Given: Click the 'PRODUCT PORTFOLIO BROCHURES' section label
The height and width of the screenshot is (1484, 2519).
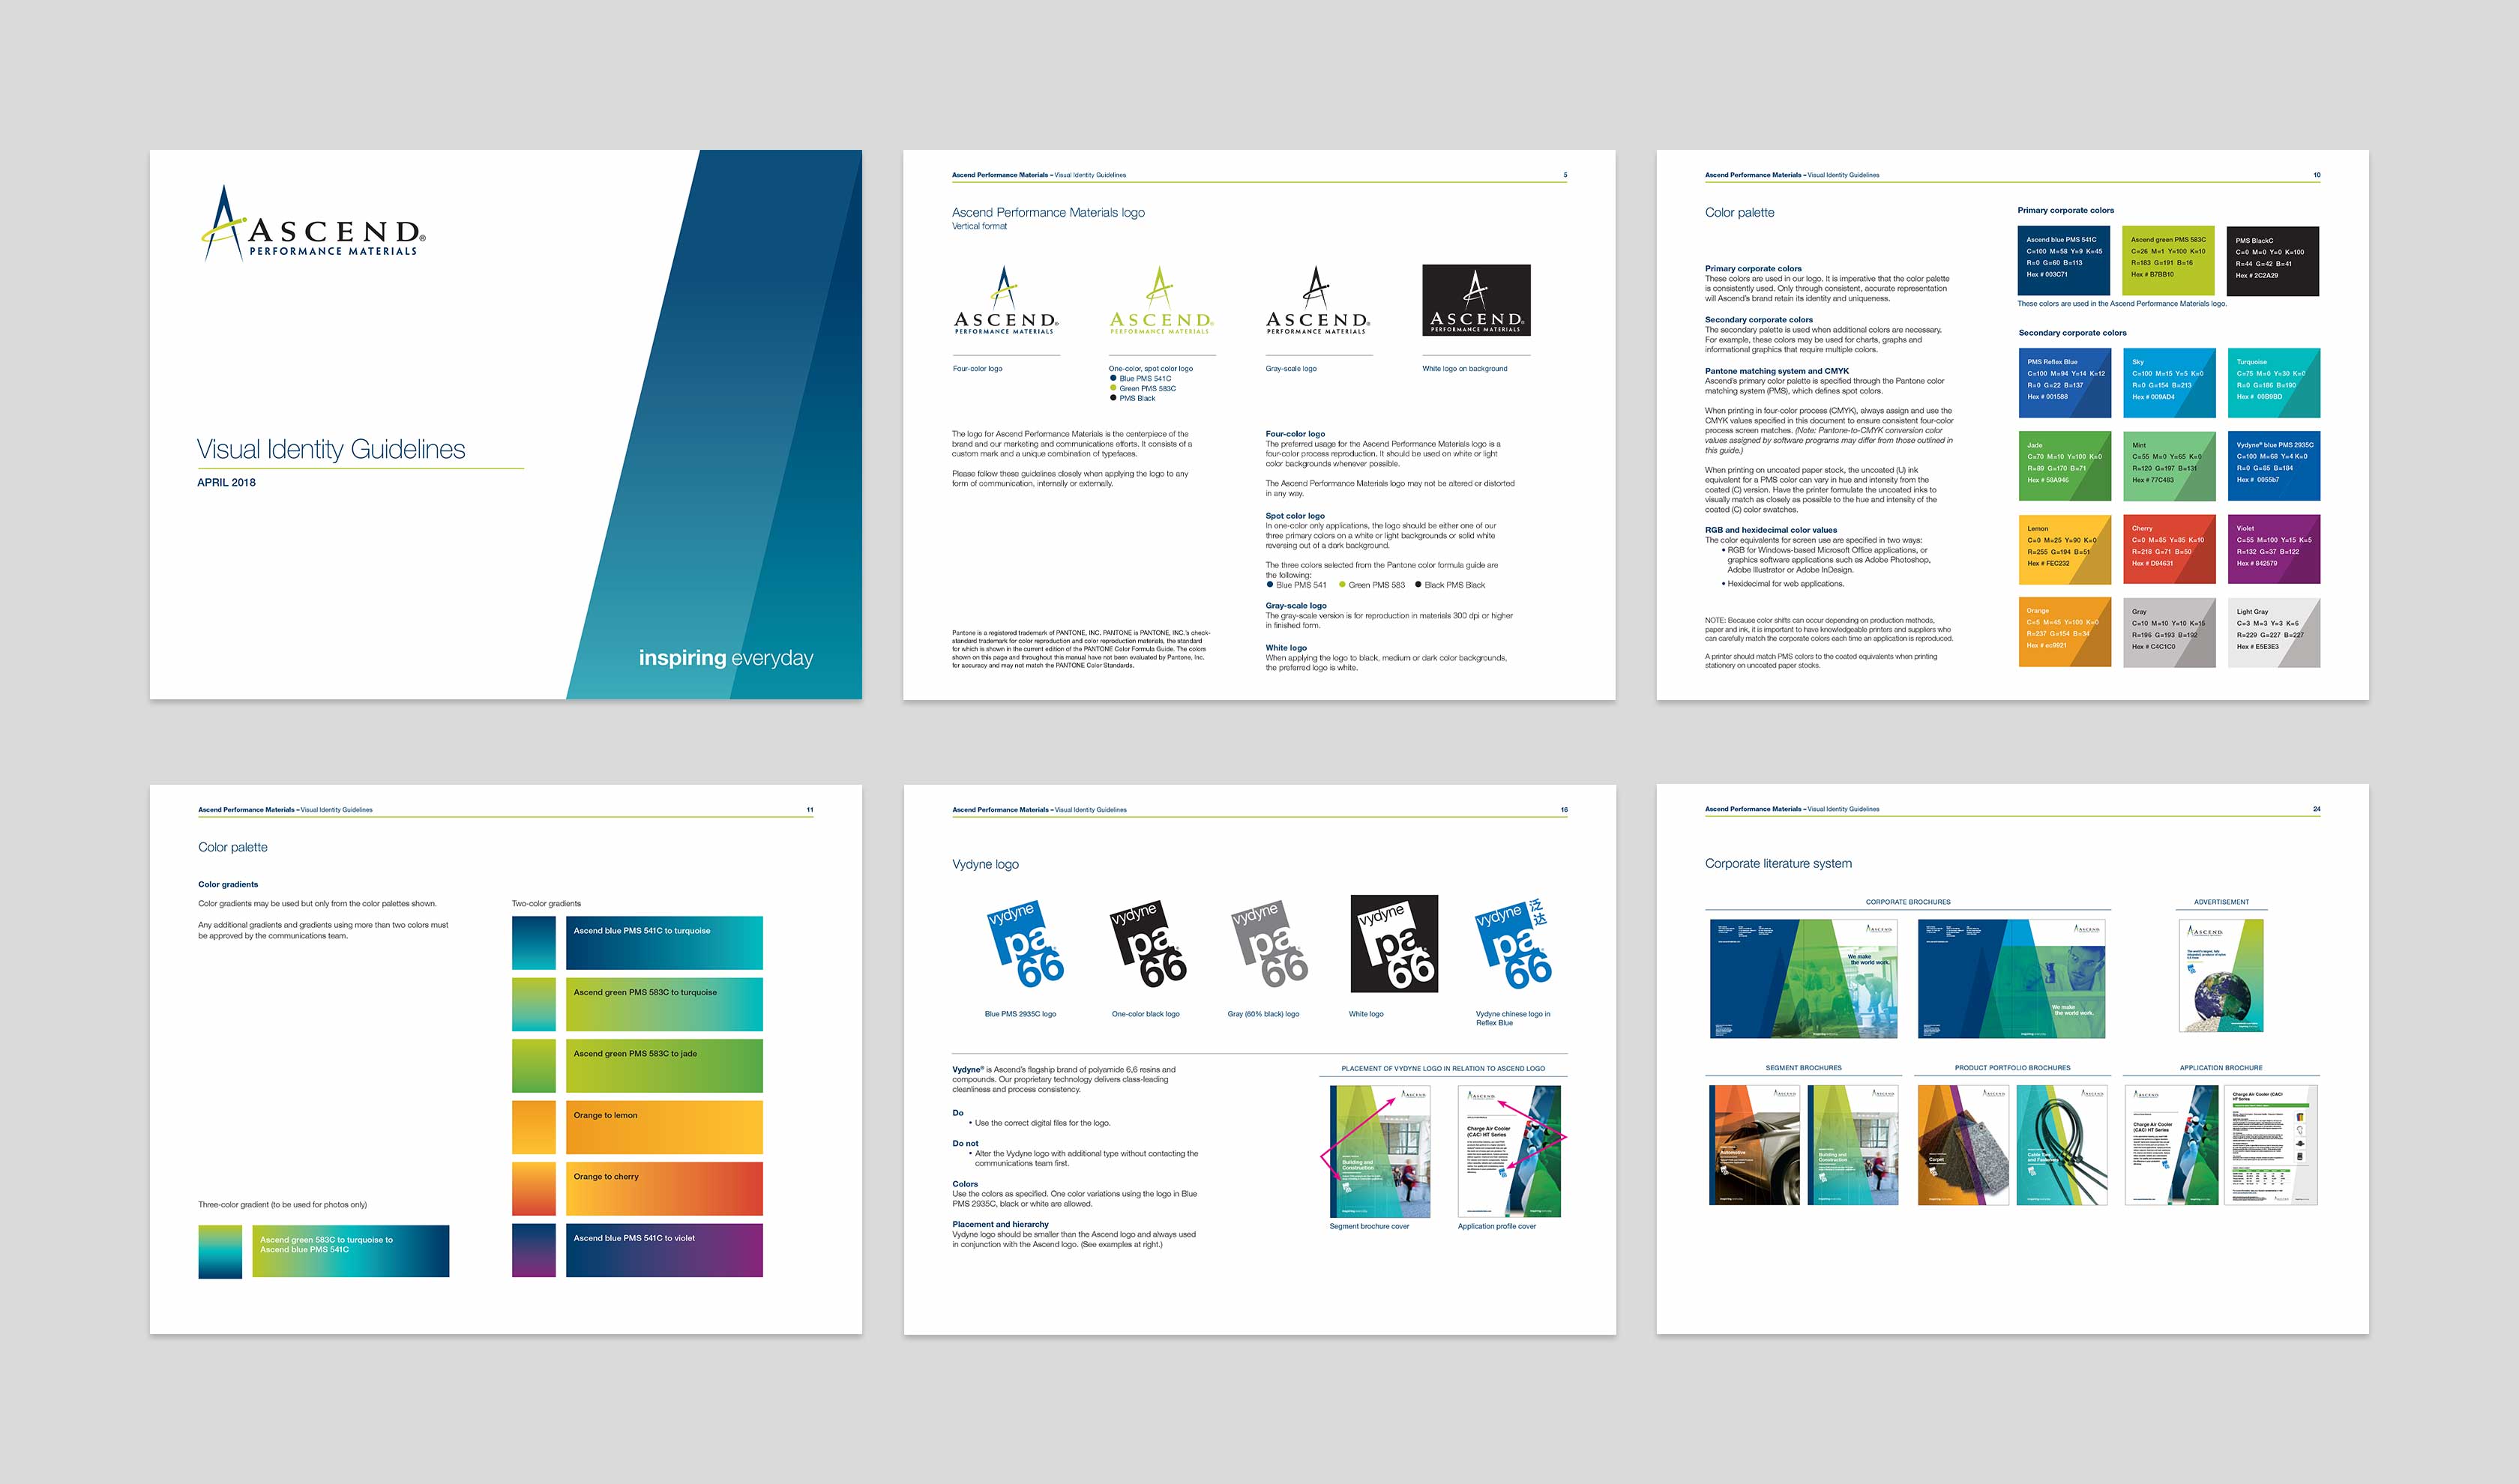Looking at the screenshot, I should [2012, 1068].
